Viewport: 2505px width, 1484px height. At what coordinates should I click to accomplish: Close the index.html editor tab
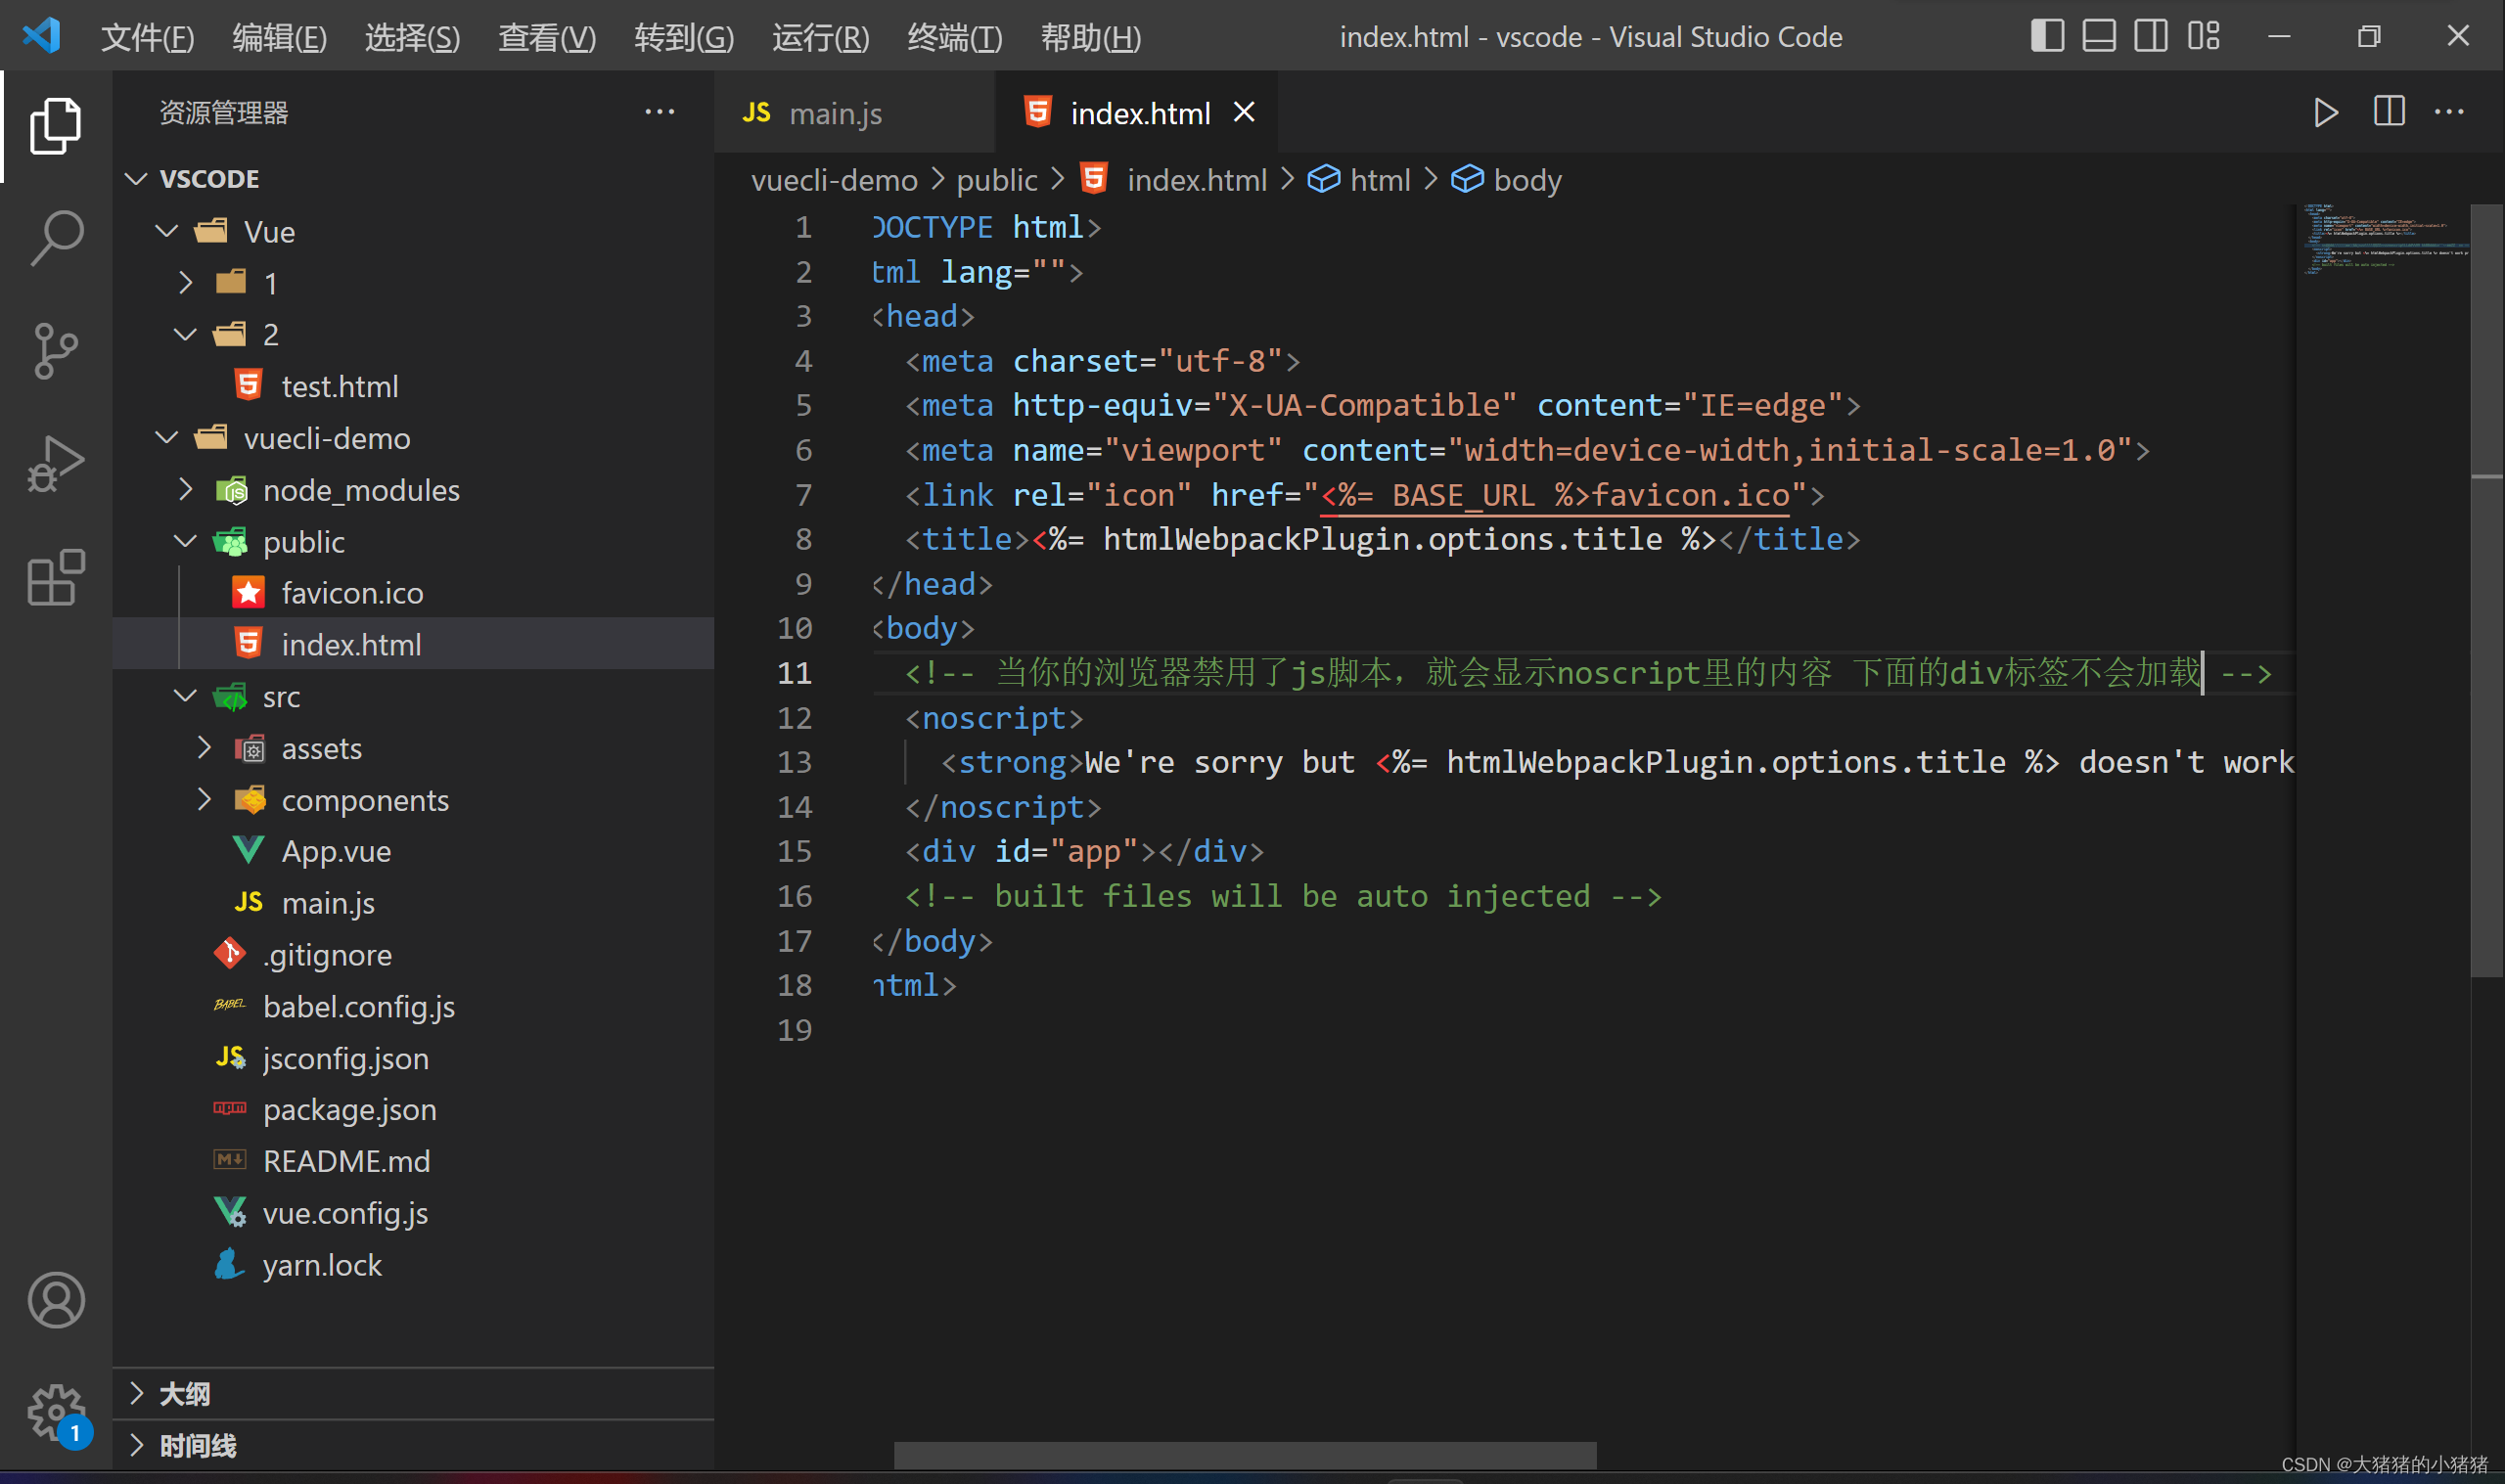[x=1243, y=112]
